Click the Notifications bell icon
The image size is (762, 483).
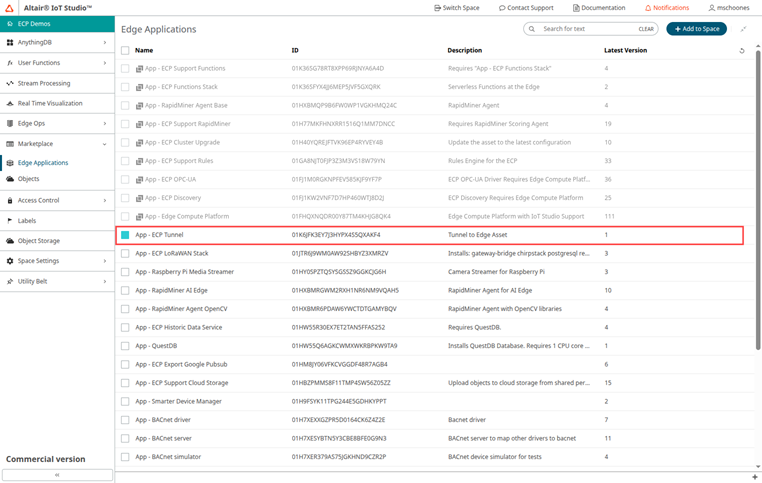(x=648, y=8)
